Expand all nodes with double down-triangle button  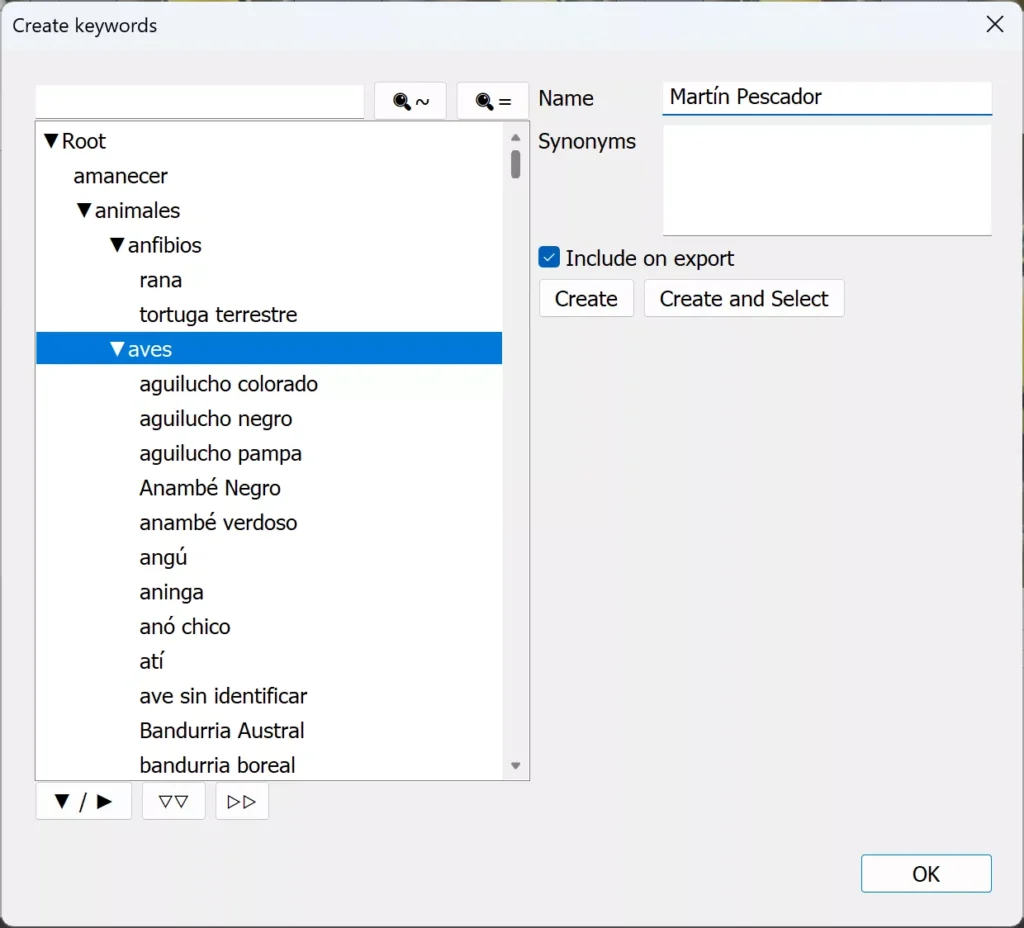[x=174, y=801]
